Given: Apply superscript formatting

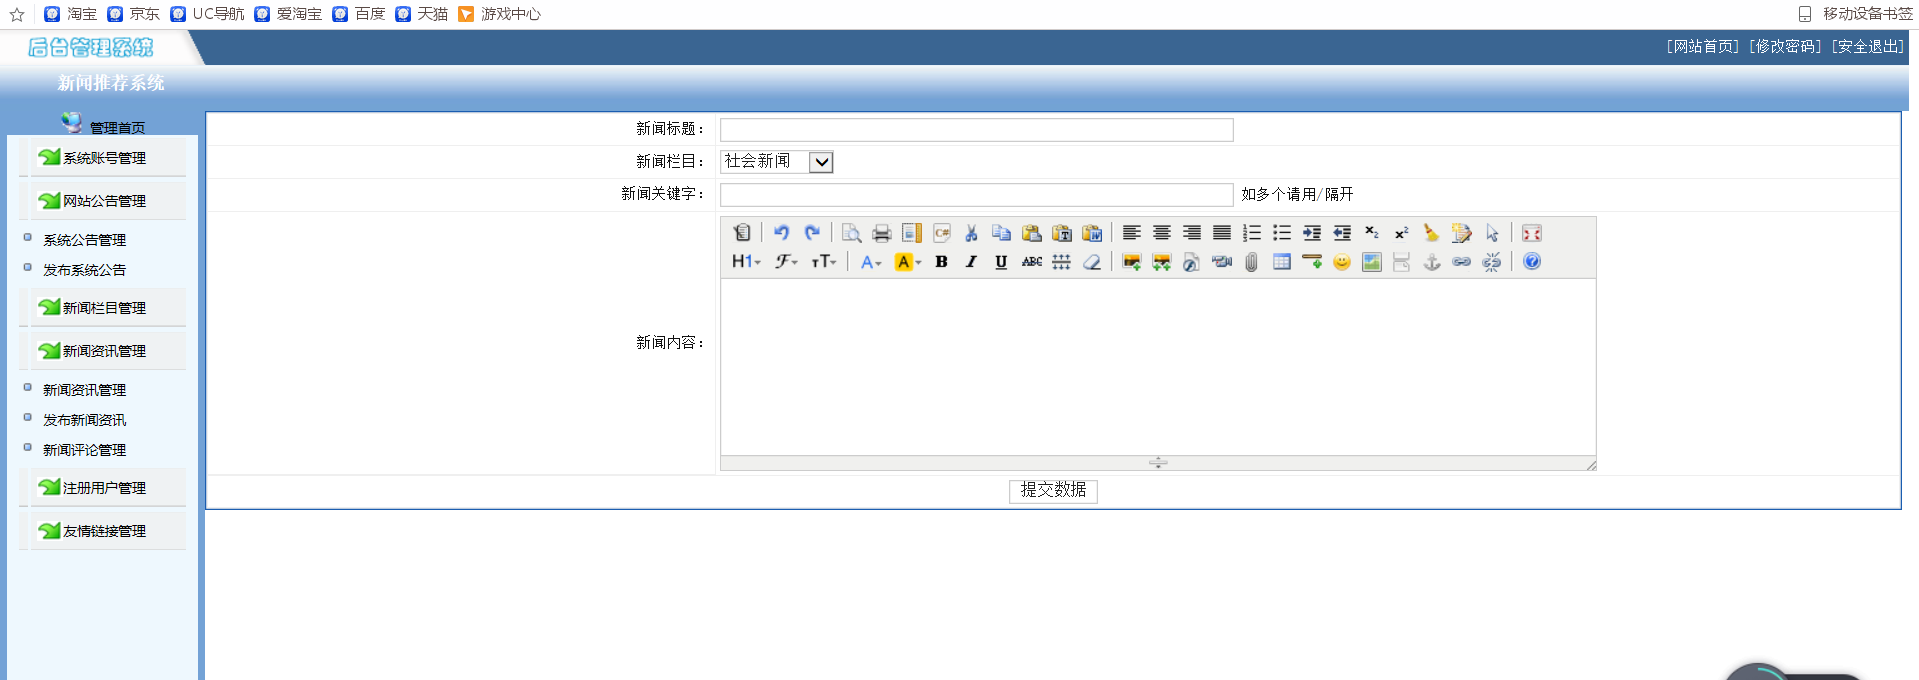Looking at the screenshot, I should (x=1402, y=233).
